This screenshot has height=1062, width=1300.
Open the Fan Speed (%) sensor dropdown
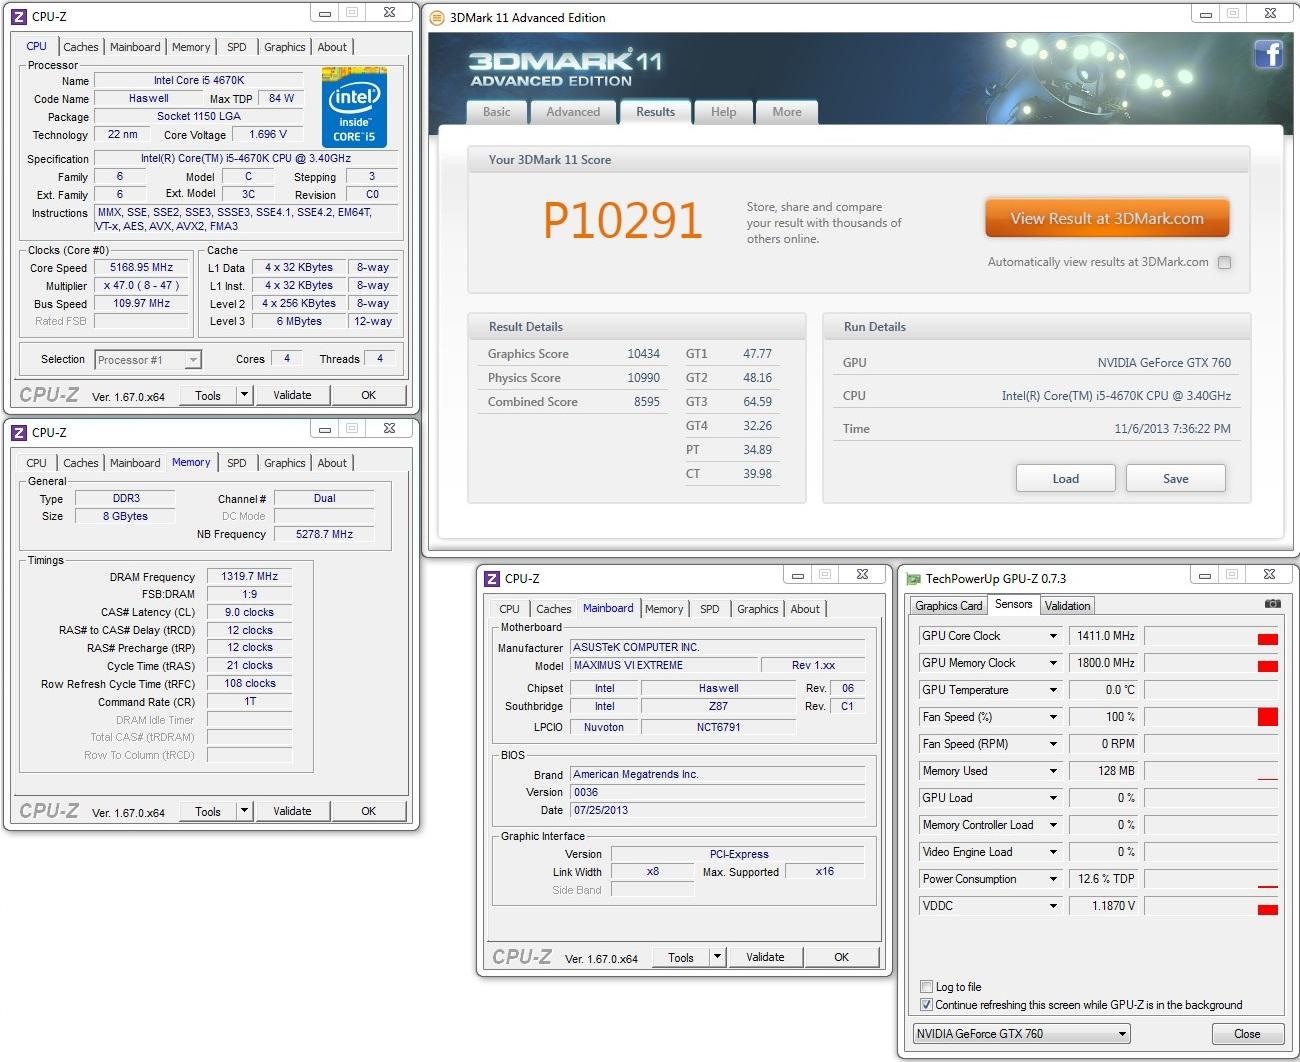point(1053,717)
